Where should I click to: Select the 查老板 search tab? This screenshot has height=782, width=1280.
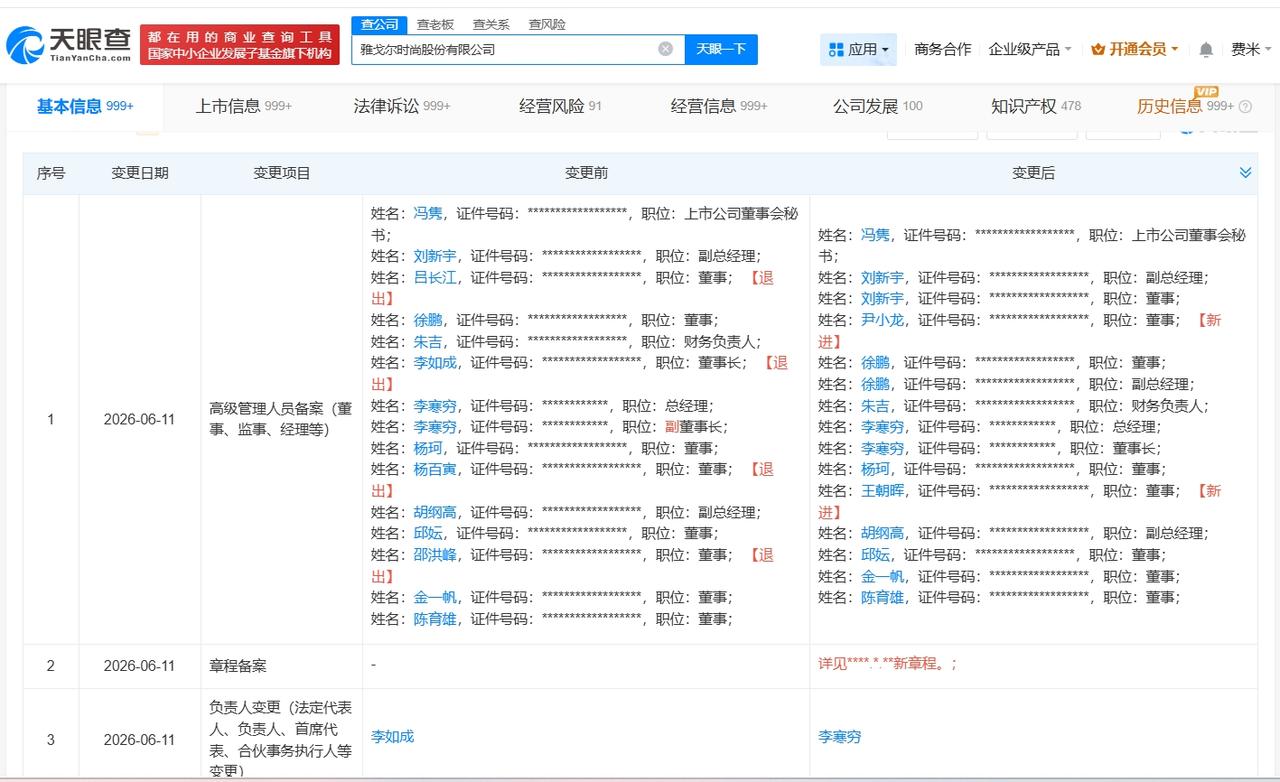(x=435, y=24)
